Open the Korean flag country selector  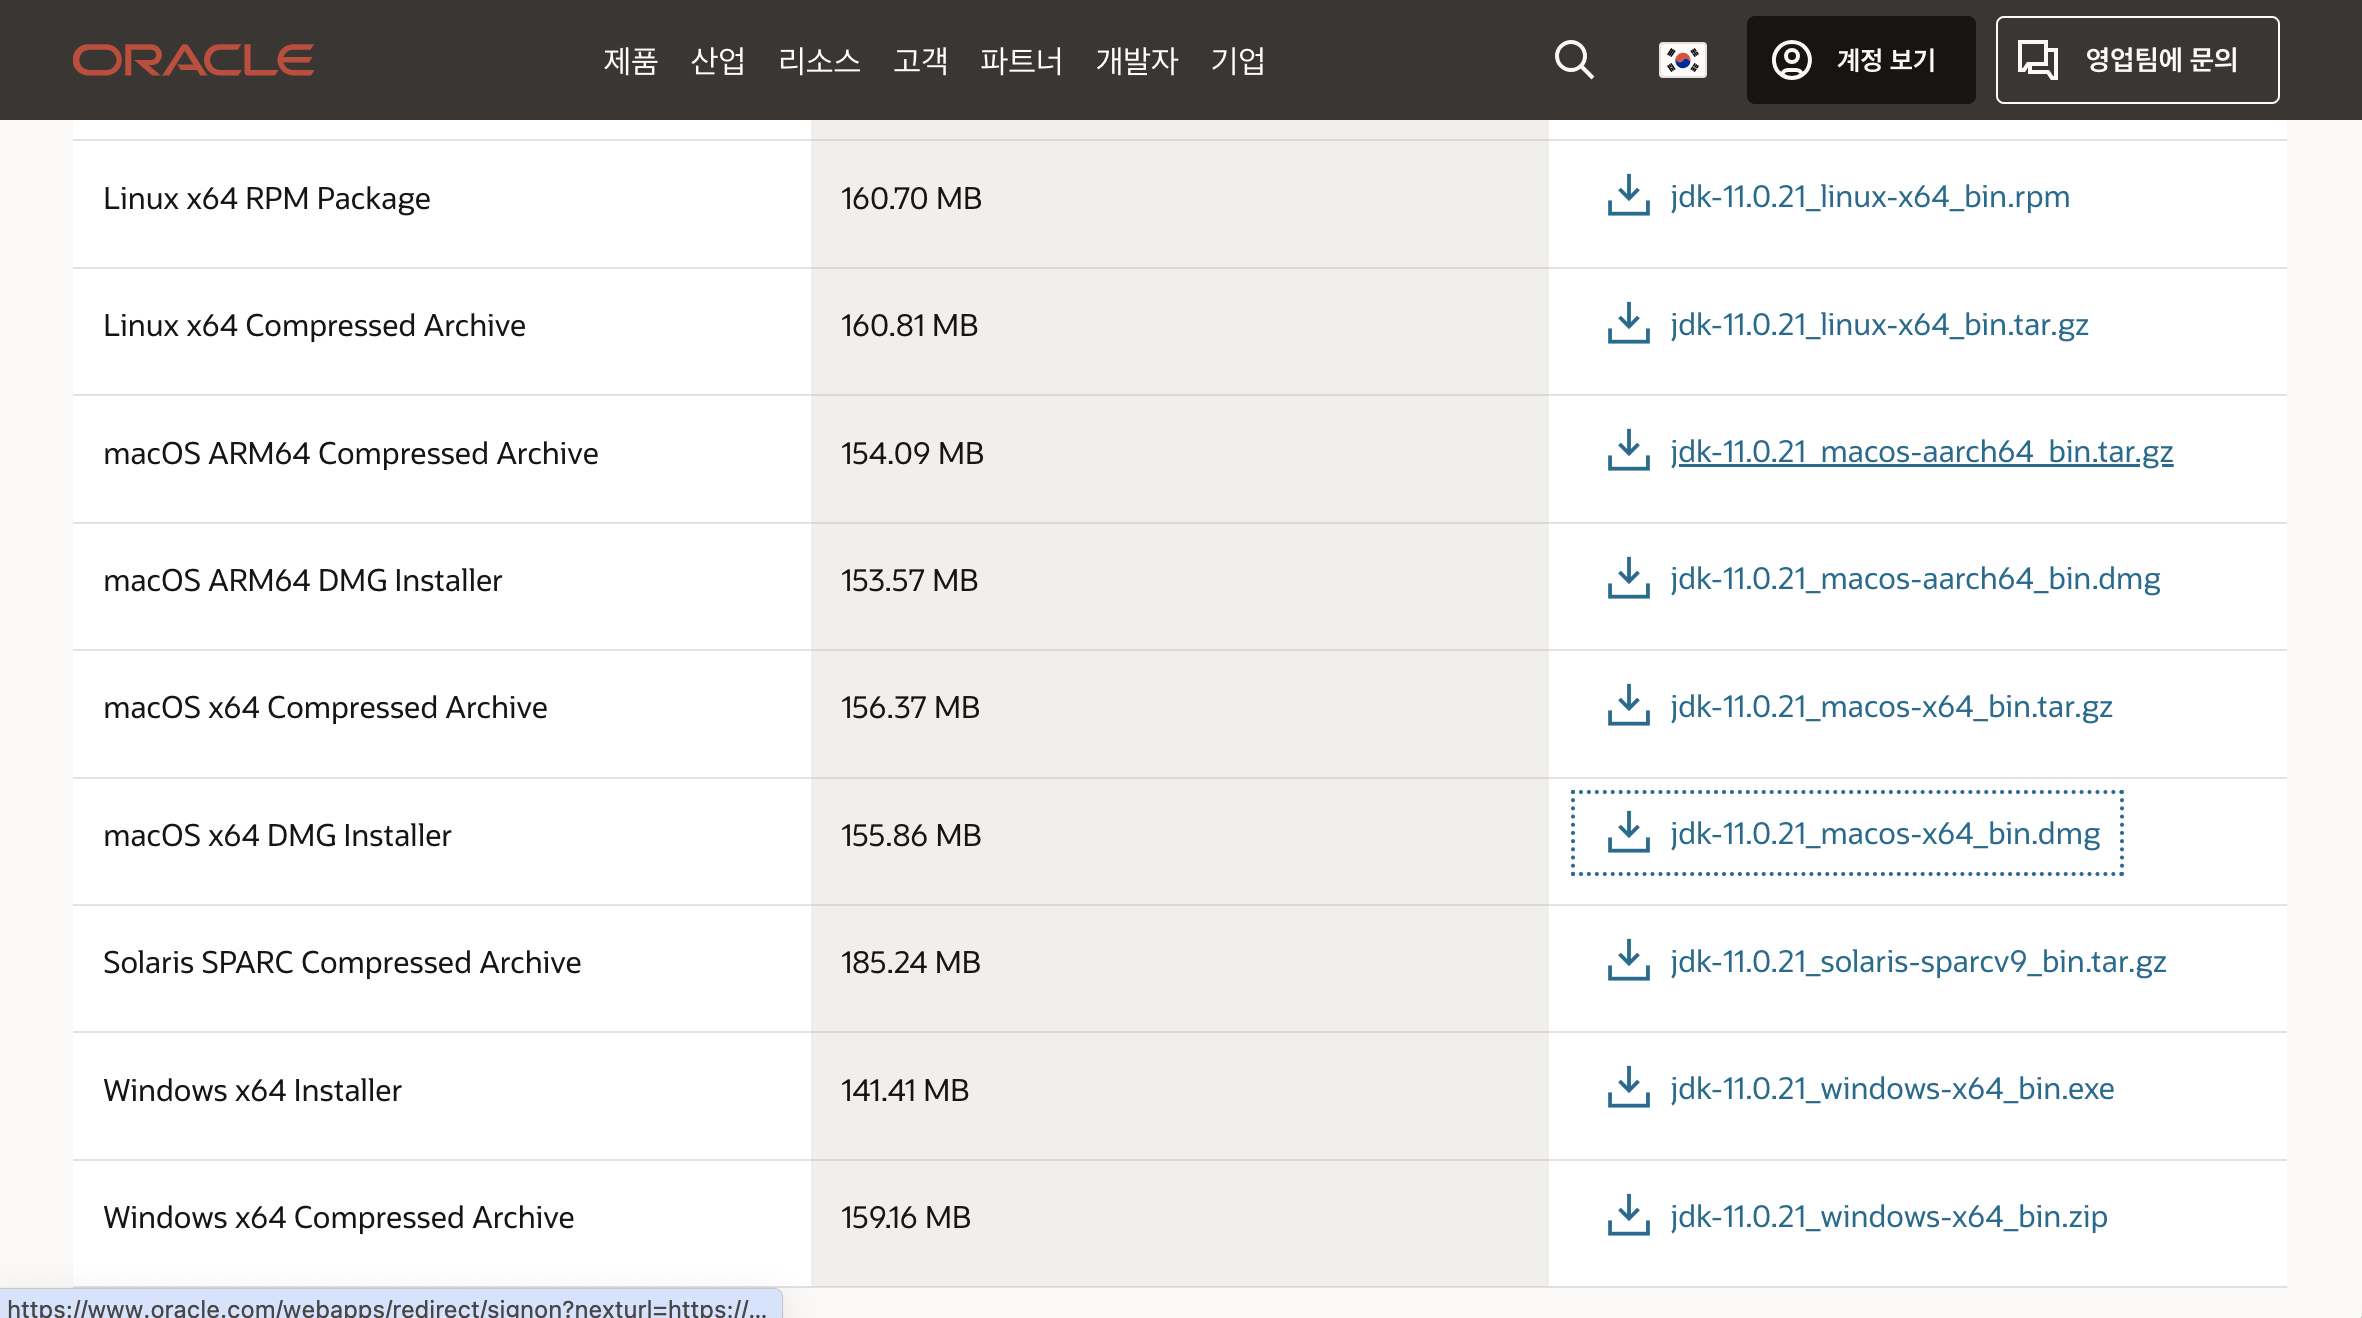(x=1682, y=60)
